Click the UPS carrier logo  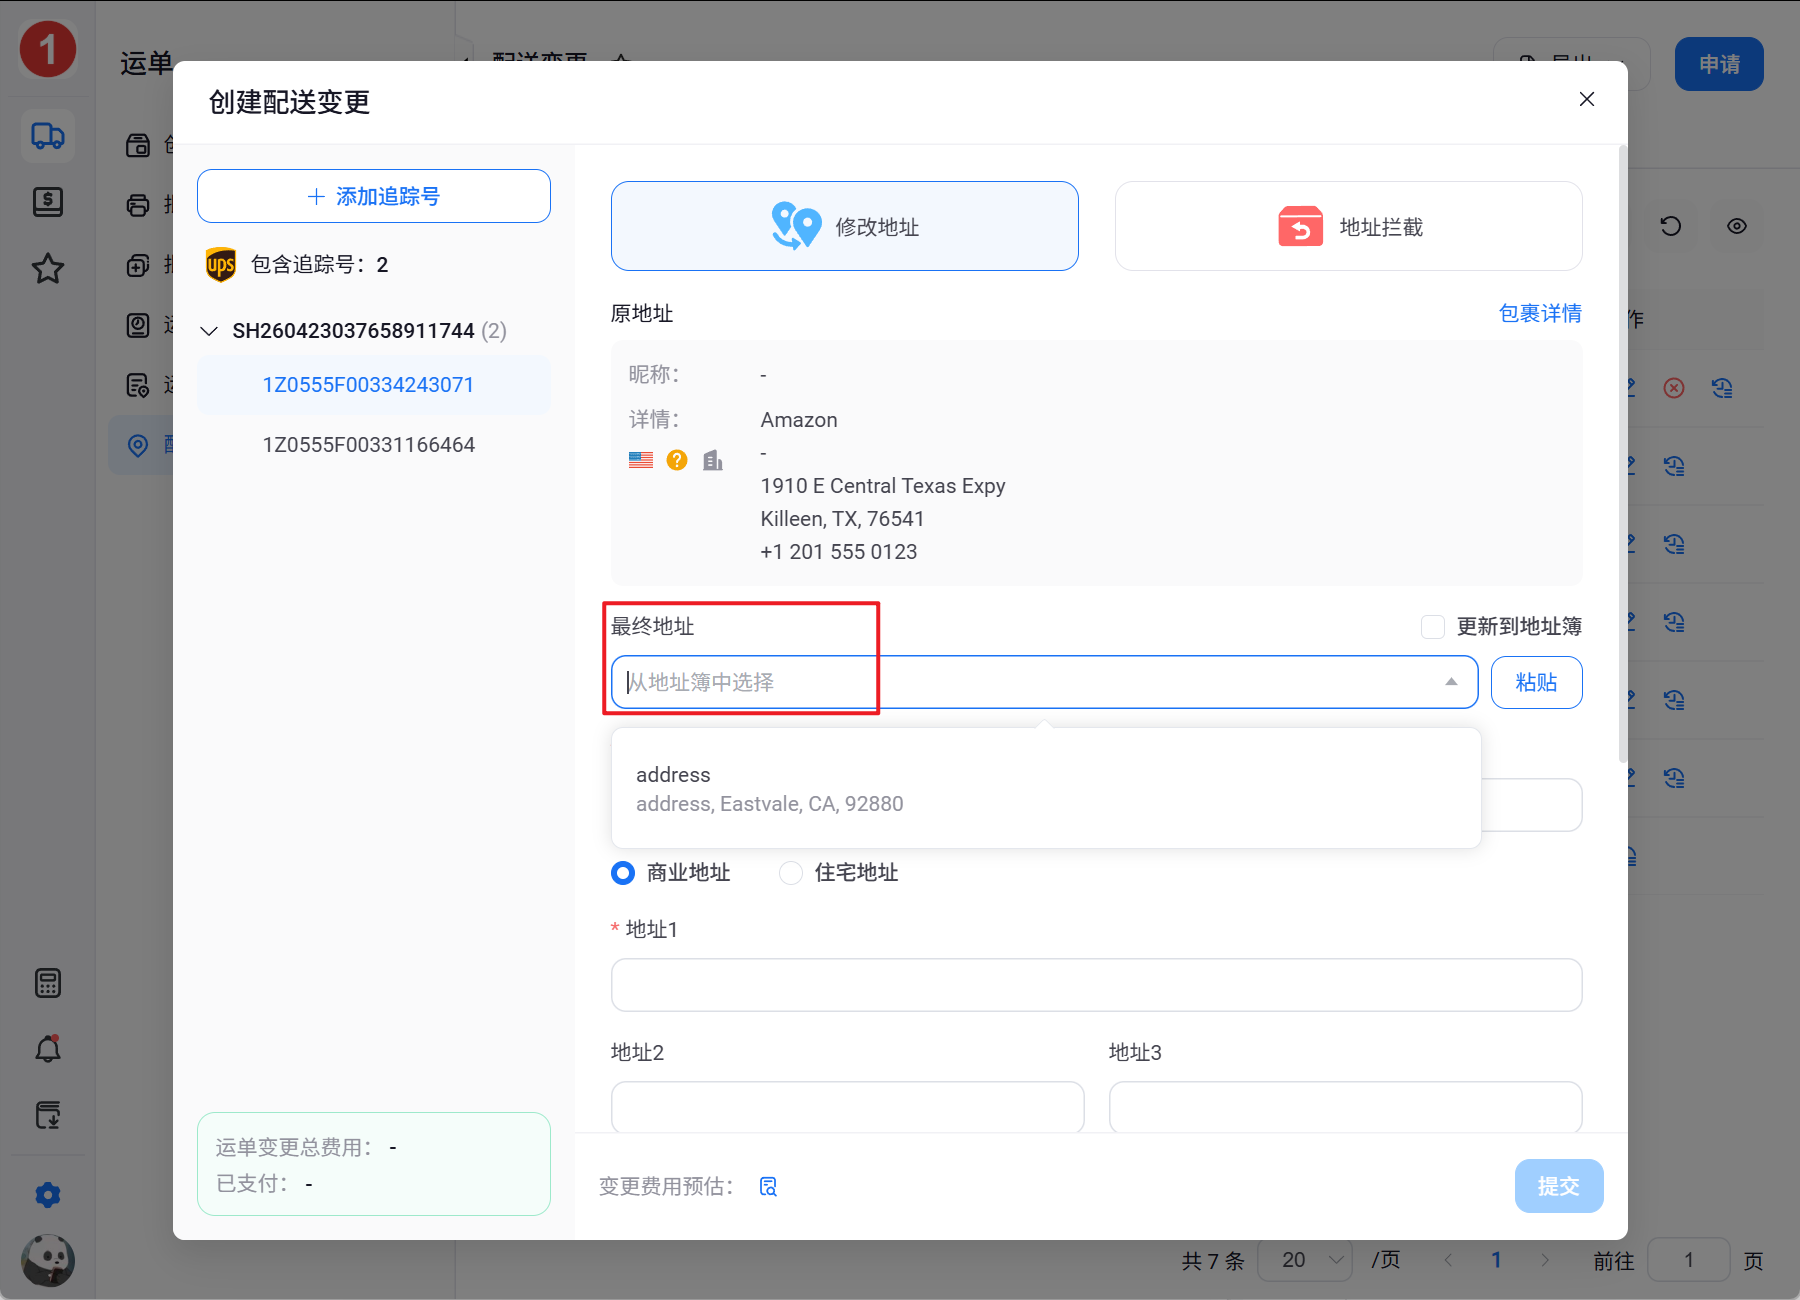pos(221,265)
